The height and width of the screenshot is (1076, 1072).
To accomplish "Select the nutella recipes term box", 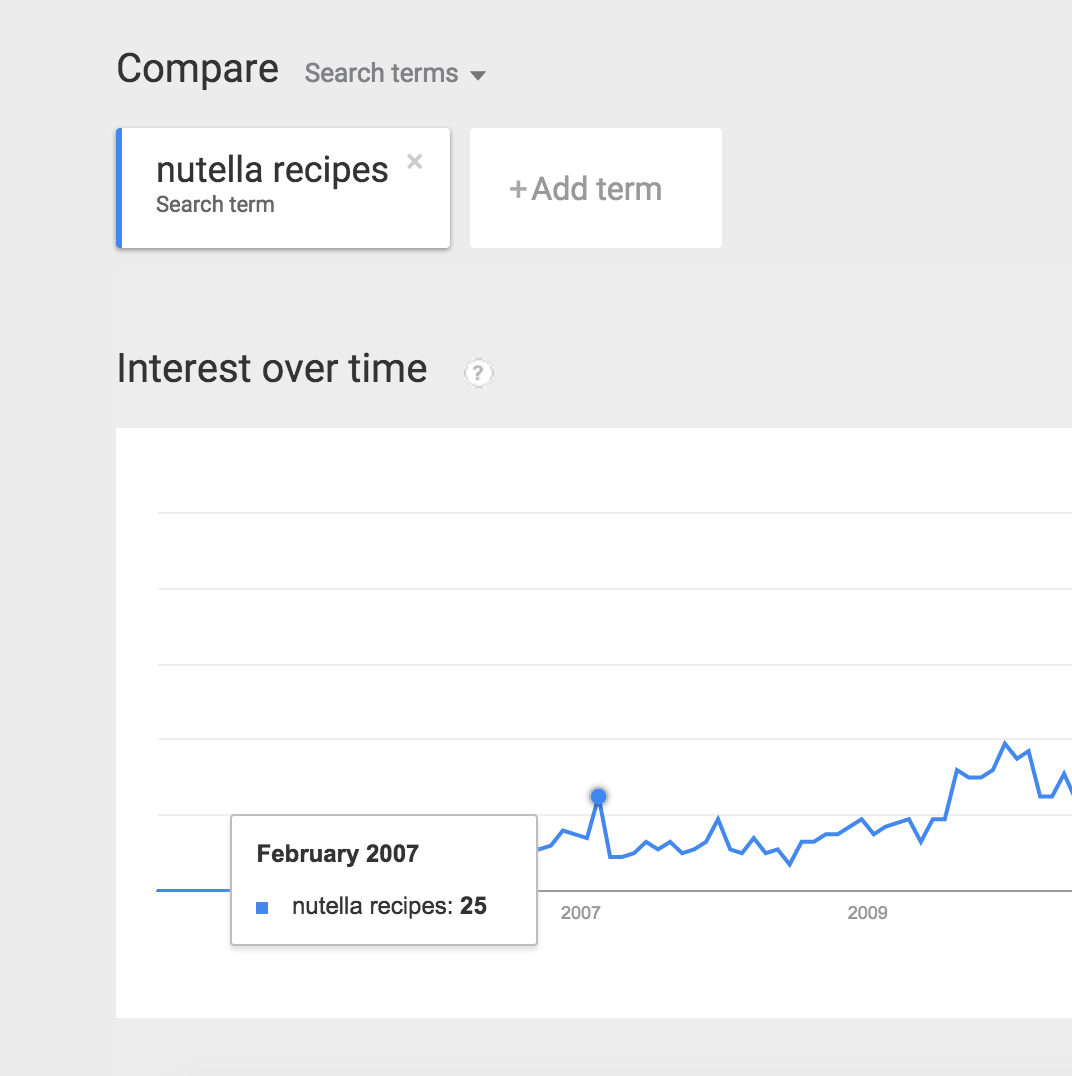I will point(284,188).
